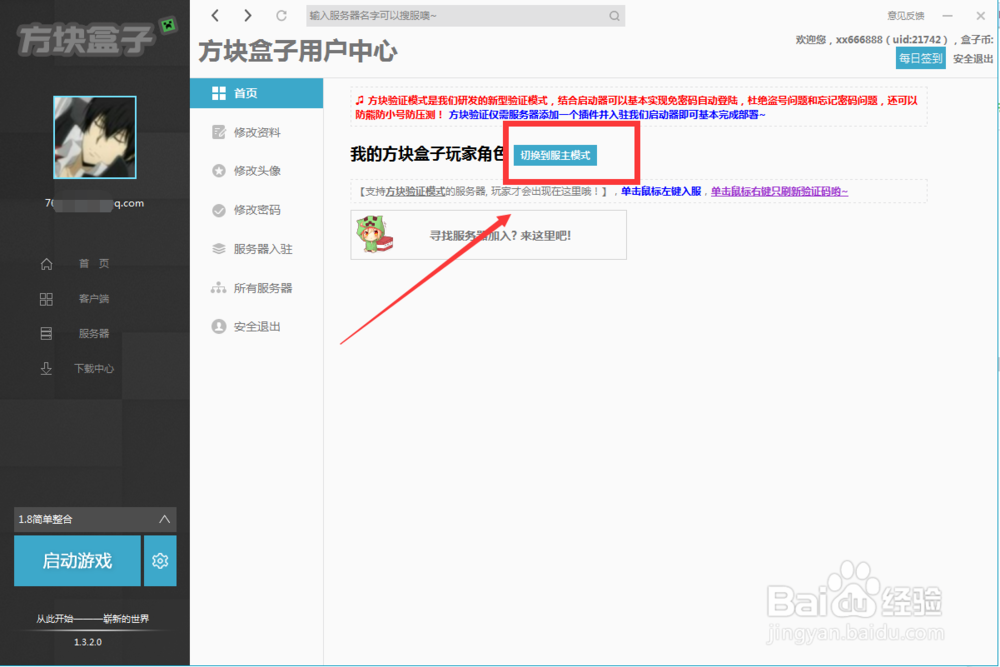
Task: Click the blue 方块验证仅需服务器添加 notice text
Action: click(x=607, y=115)
